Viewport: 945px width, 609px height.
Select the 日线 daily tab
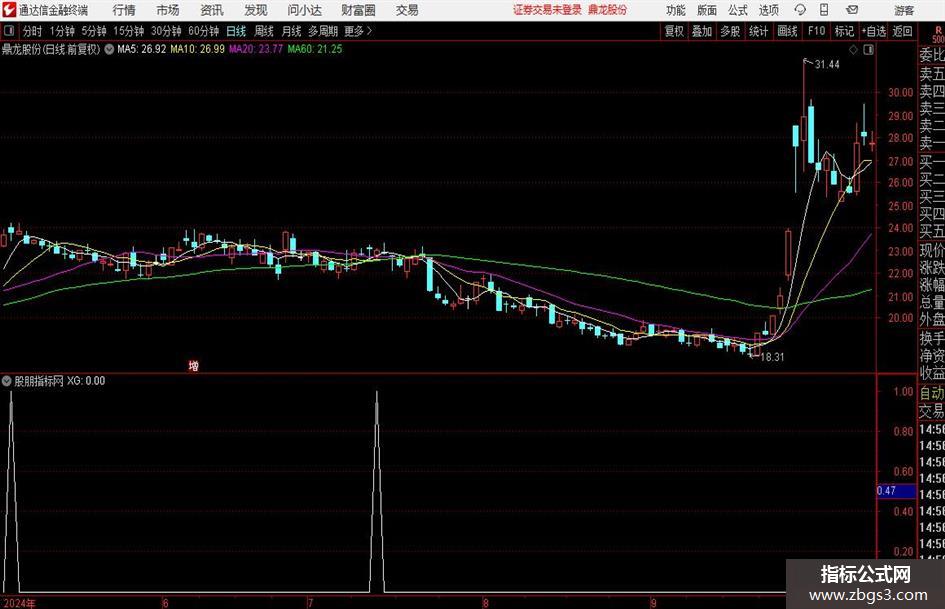coord(236,31)
